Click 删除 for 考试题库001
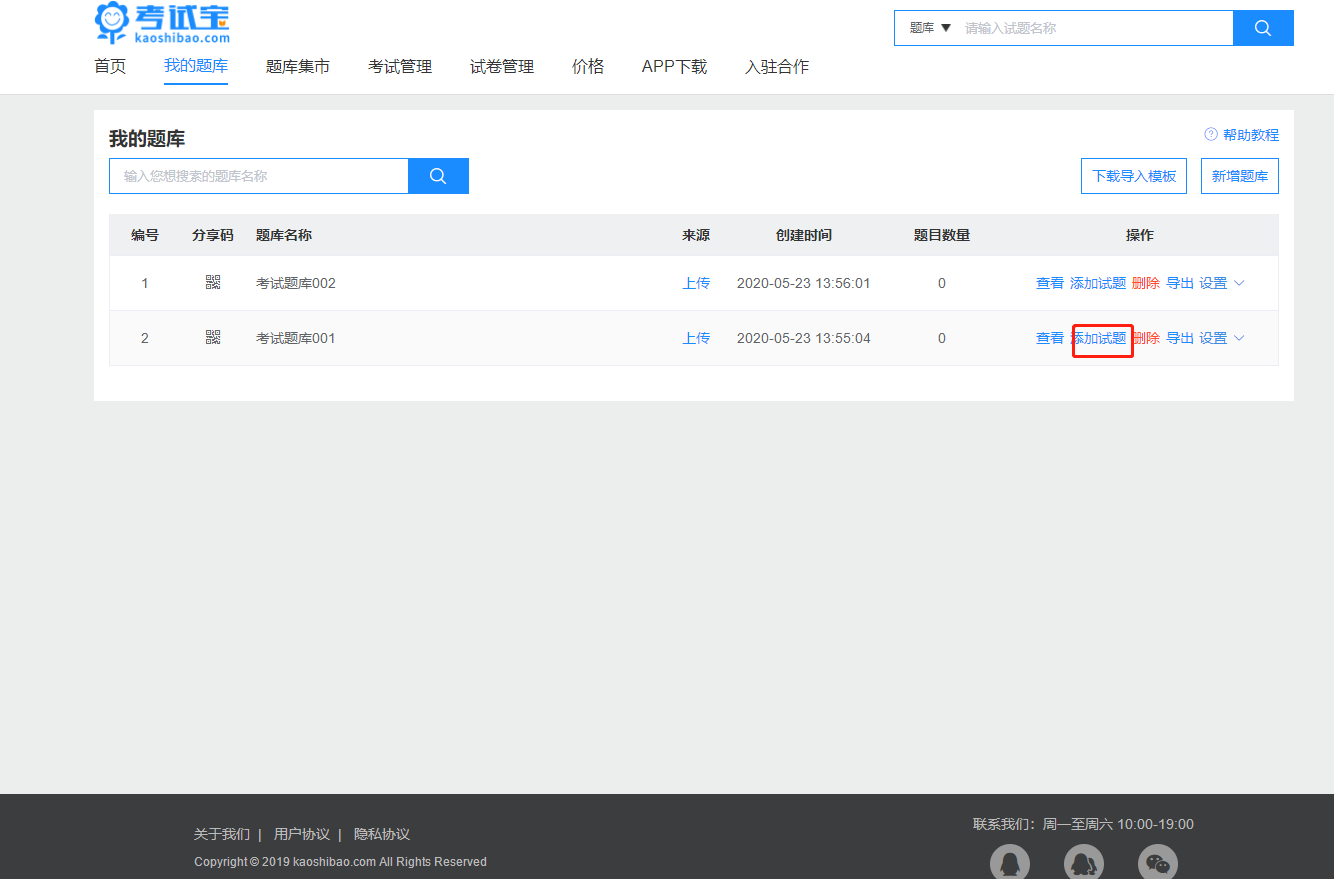The width and height of the screenshot is (1334, 879). [1146, 338]
